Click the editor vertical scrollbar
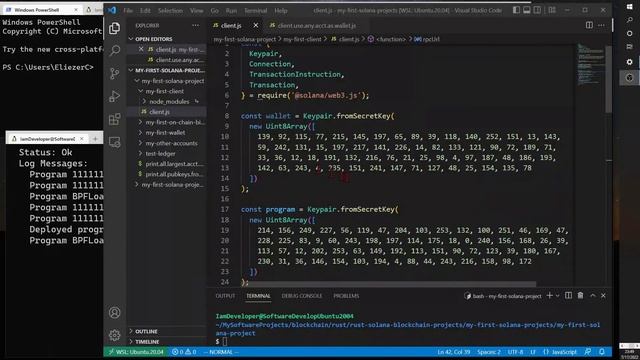 click(609, 80)
